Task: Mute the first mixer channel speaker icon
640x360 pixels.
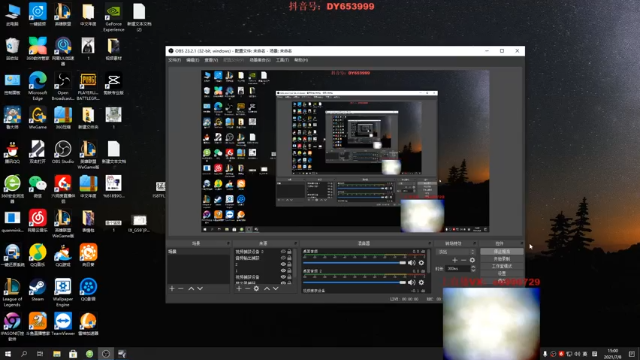Action: point(412,263)
